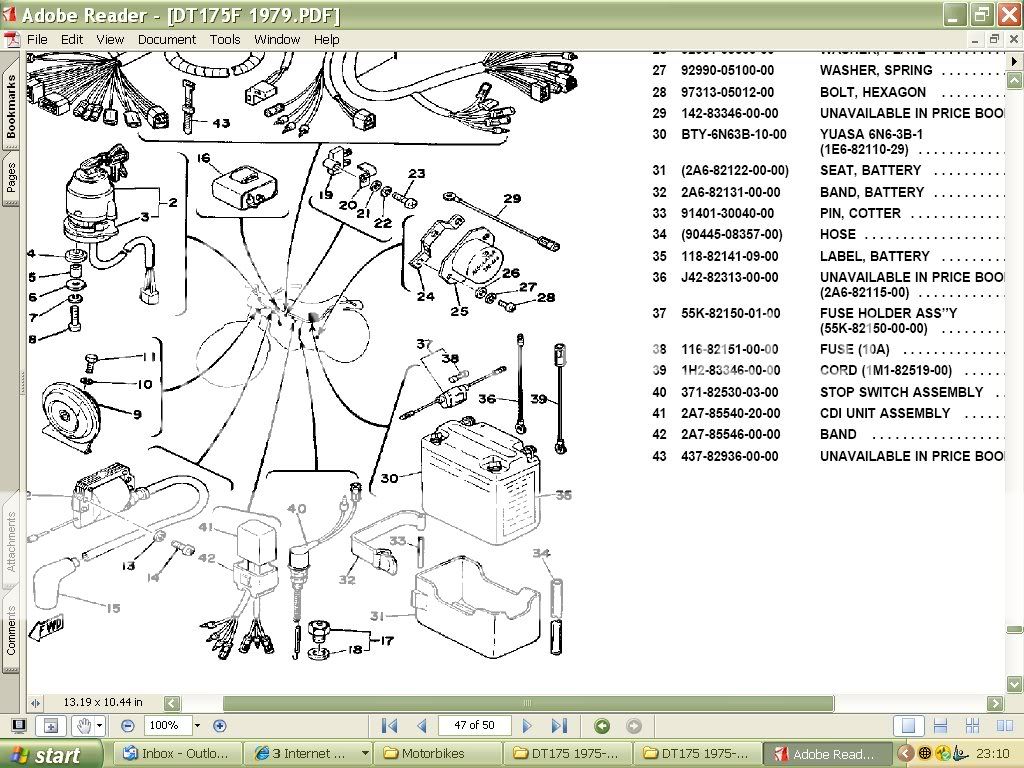This screenshot has height=768, width=1024.
Task: Click the zoom in plus button
Action: 220,726
